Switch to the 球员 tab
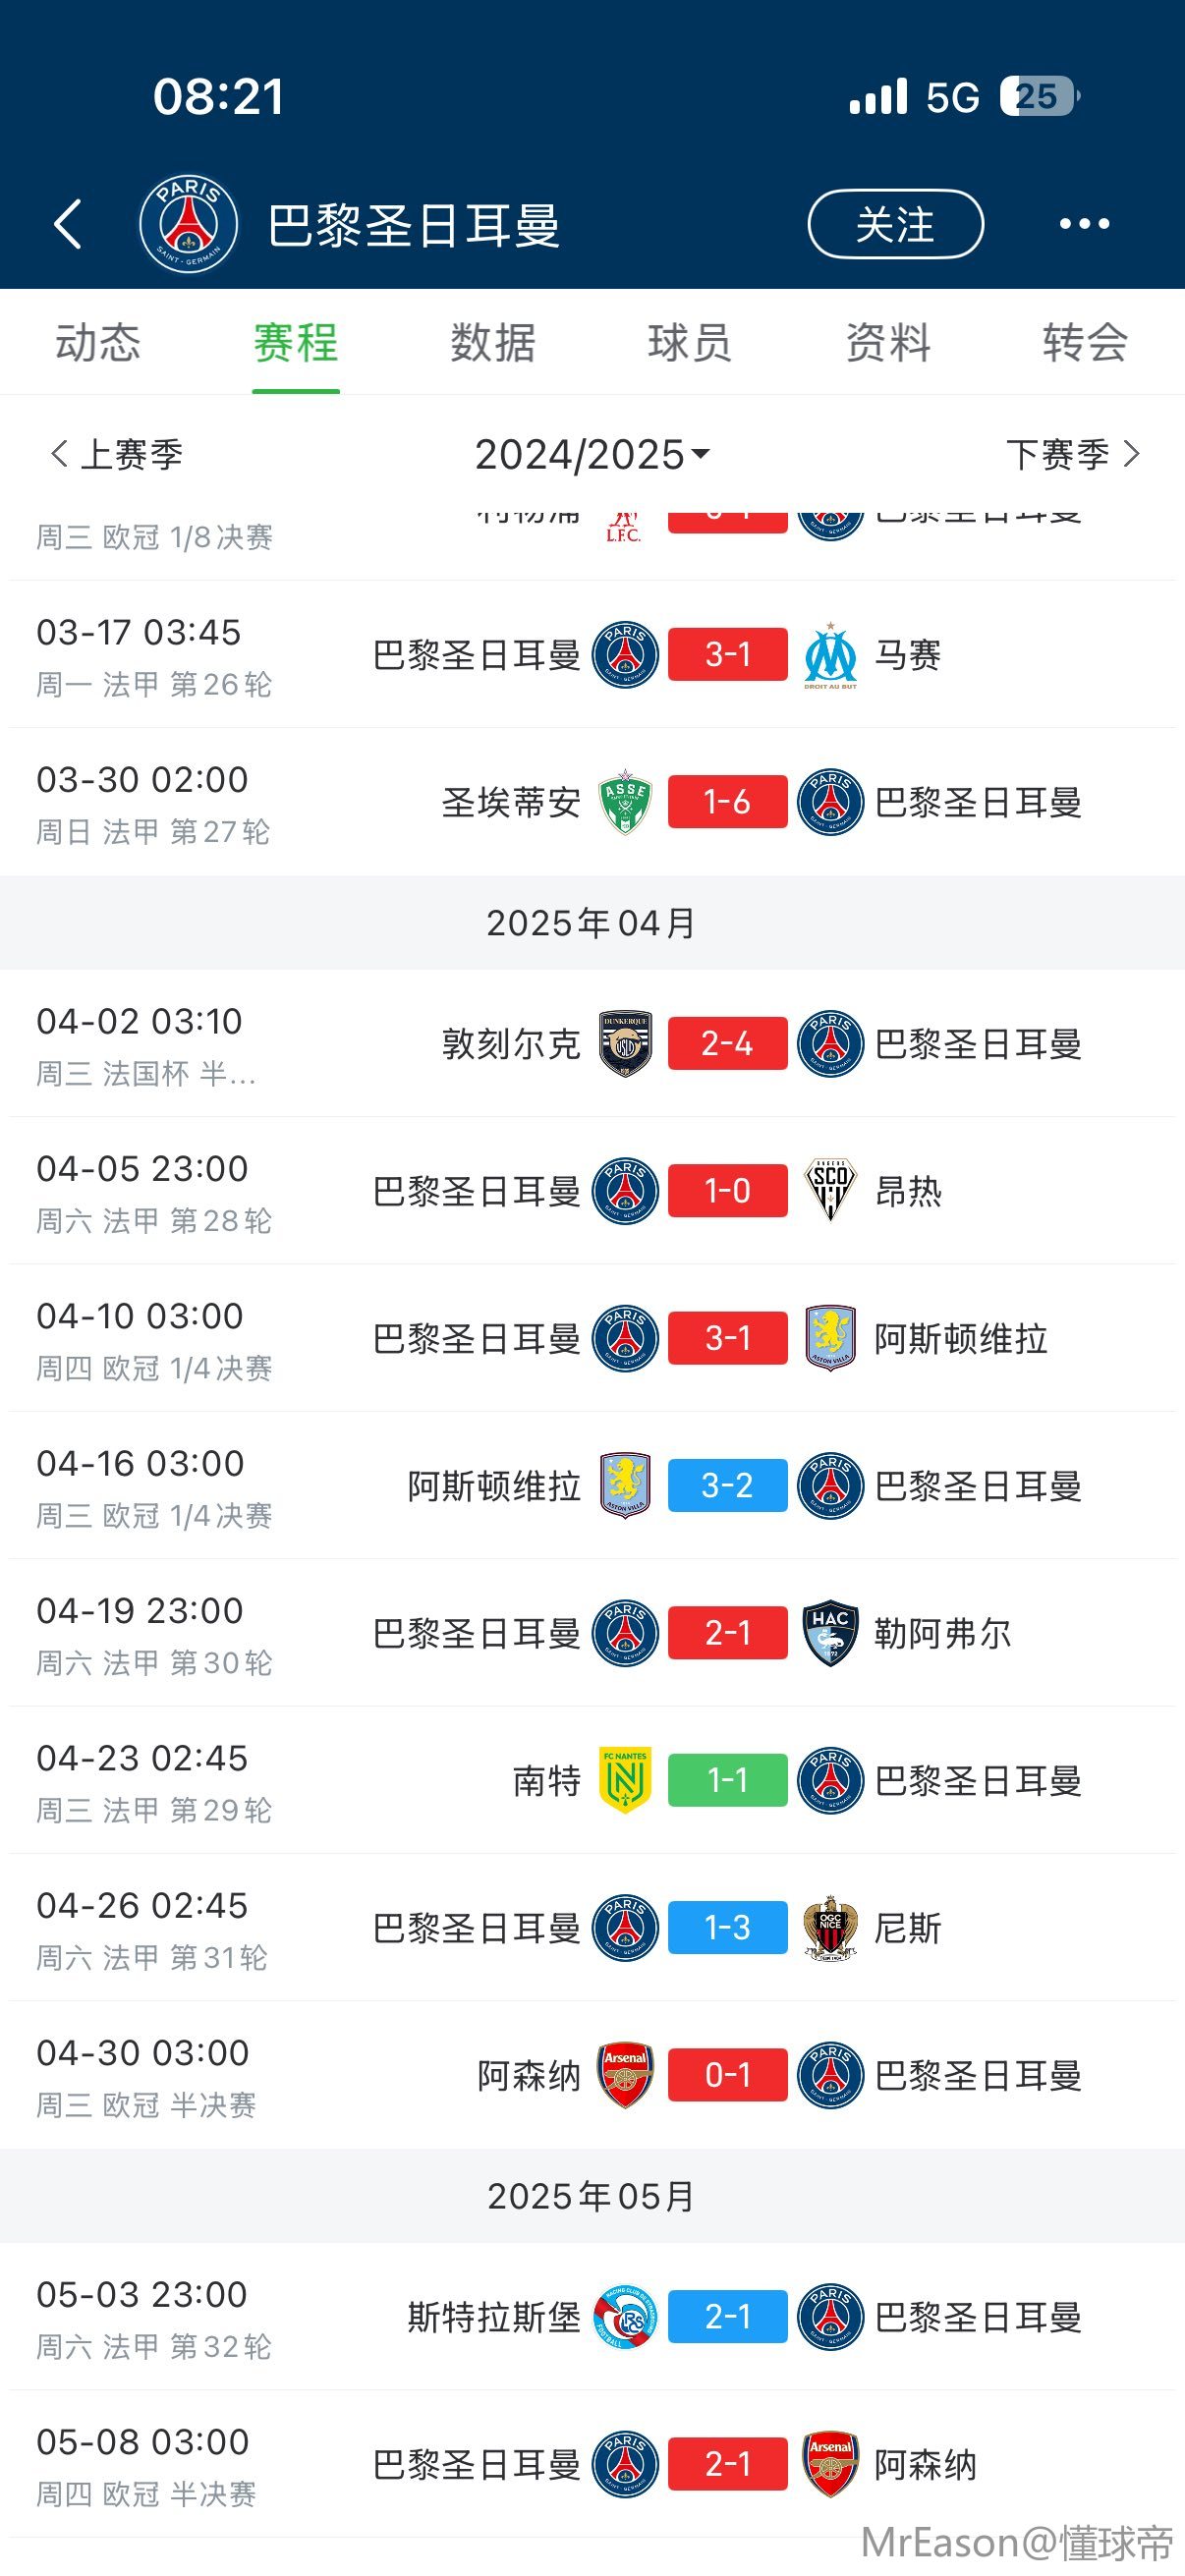 click(690, 343)
